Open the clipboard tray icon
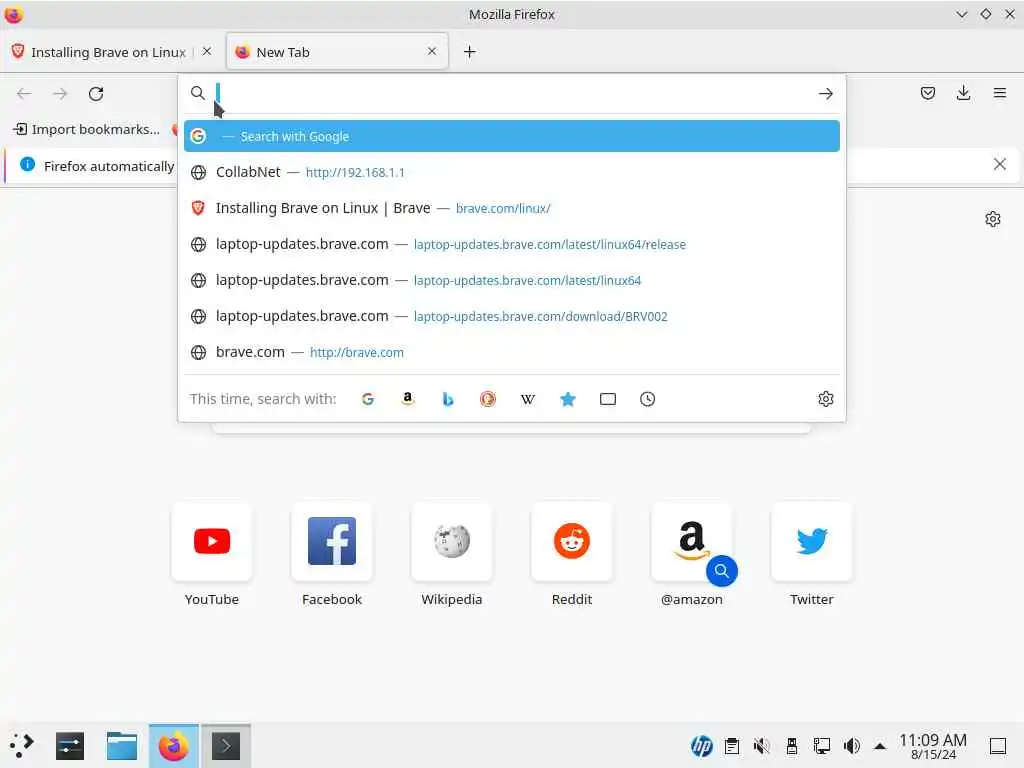 (x=732, y=746)
